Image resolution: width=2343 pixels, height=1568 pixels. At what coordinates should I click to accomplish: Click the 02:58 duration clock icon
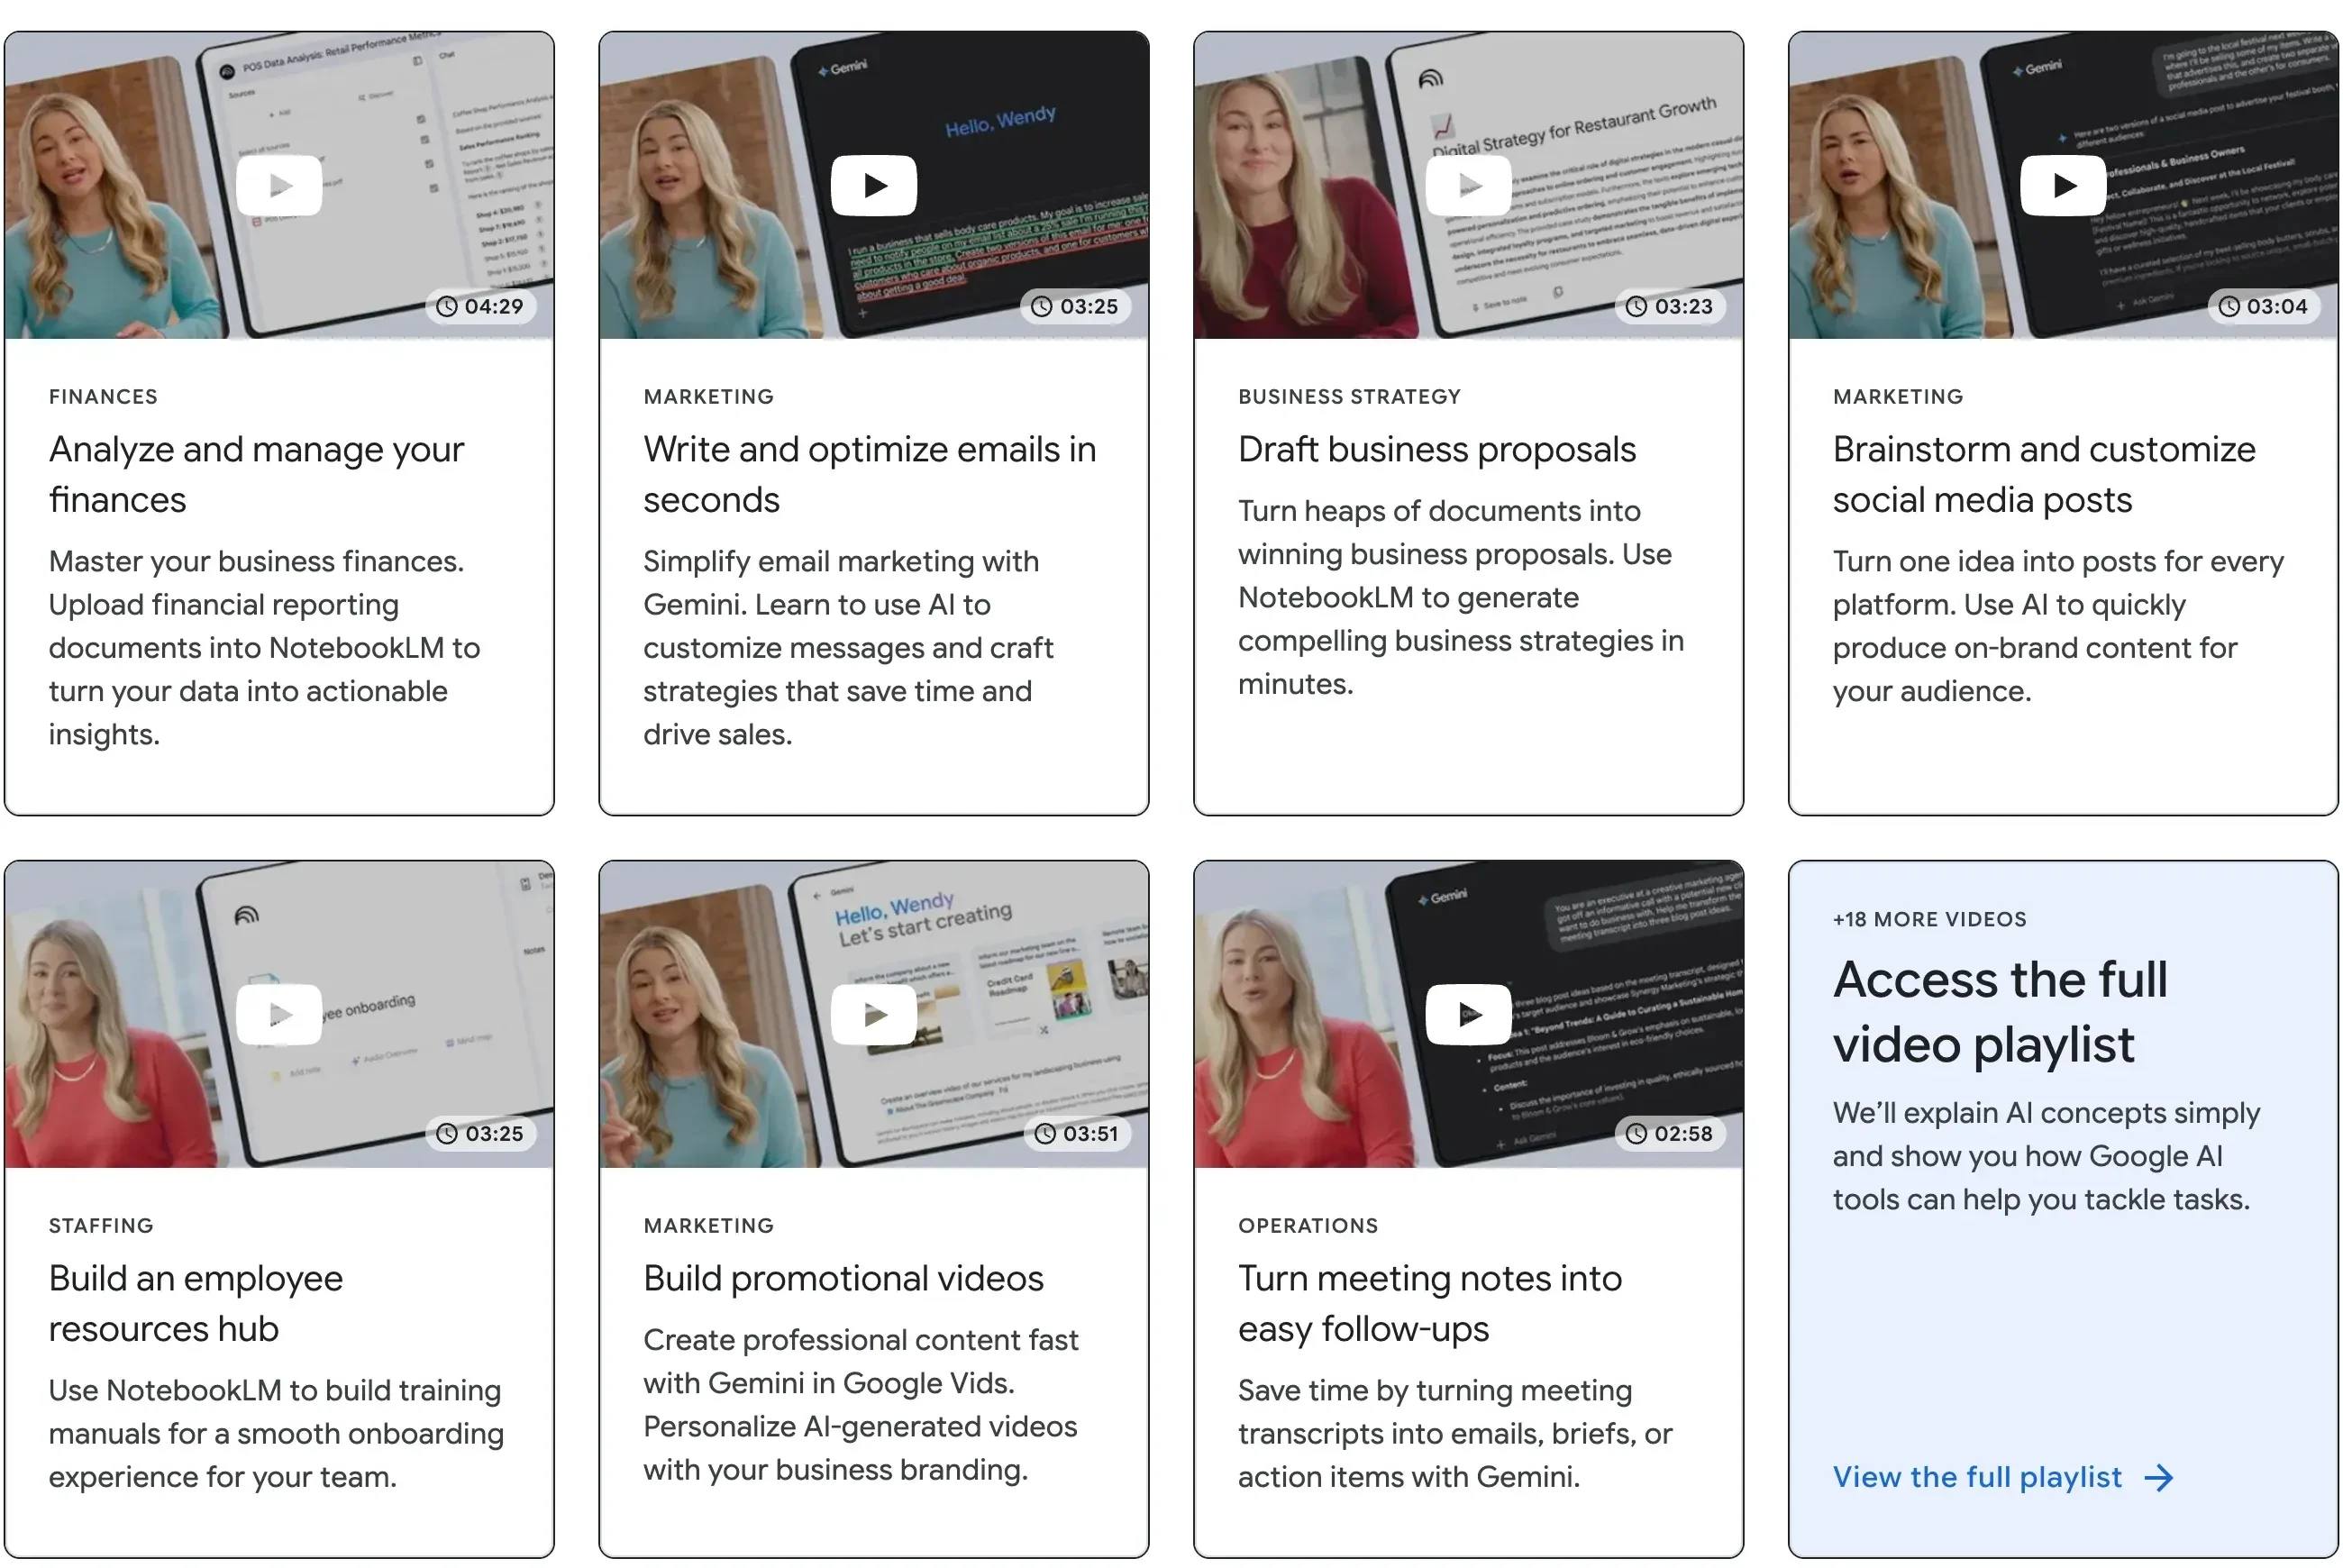point(1636,1133)
